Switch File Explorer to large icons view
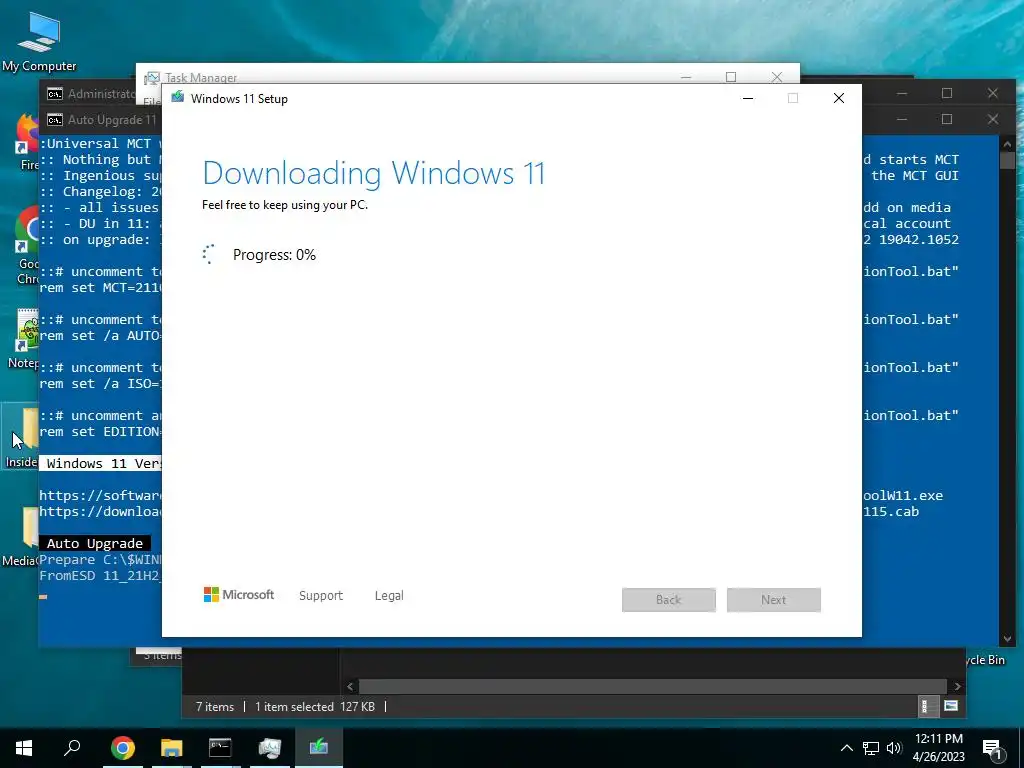Image resolution: width=1024 pixels, height=768 pixels. [951, 706]
